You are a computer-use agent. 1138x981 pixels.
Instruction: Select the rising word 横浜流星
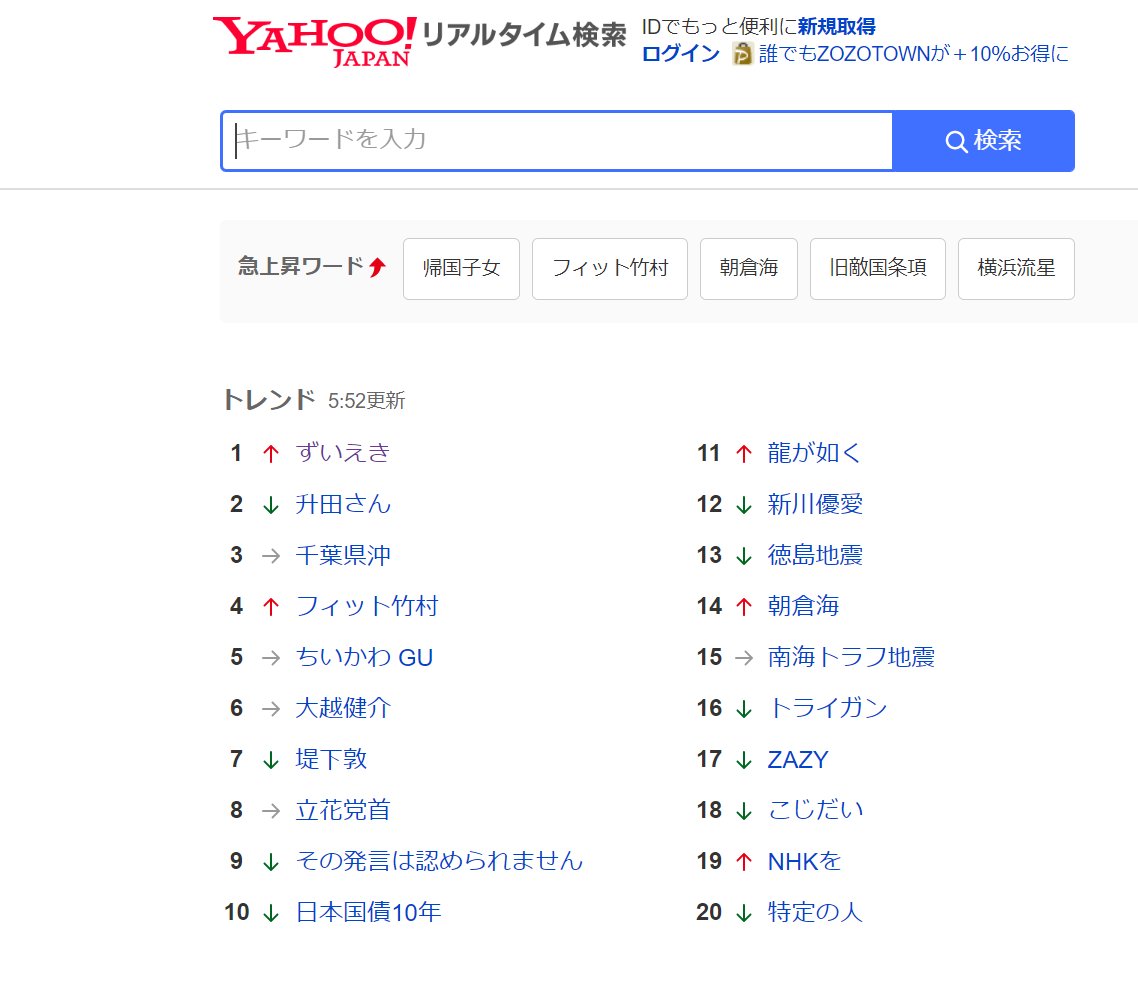[1016, 268]
